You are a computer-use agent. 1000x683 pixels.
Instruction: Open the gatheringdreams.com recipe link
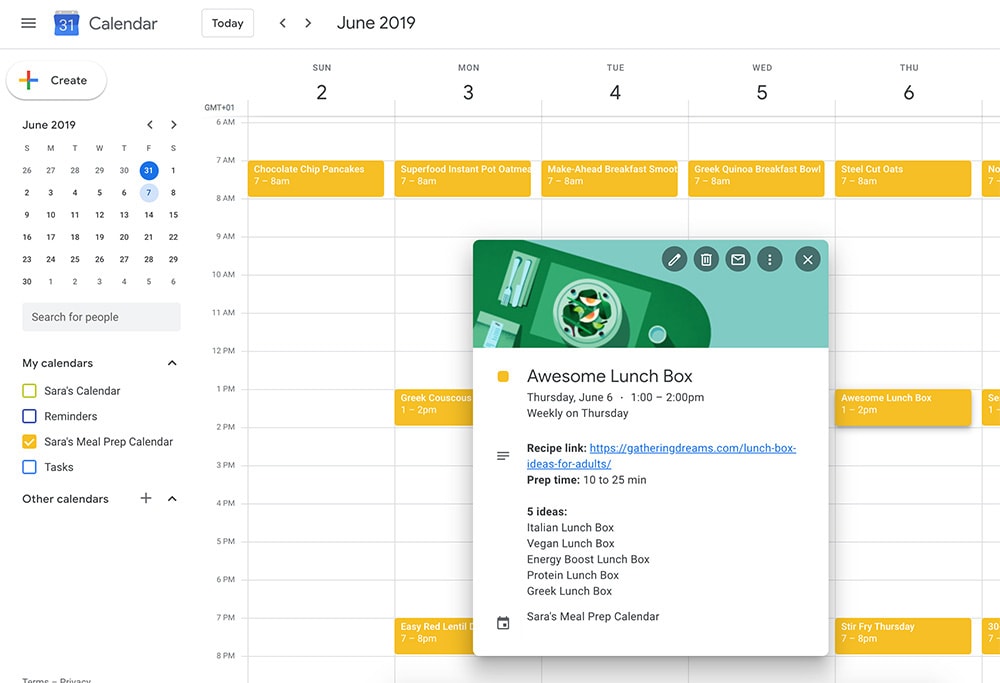coord(692,449)
